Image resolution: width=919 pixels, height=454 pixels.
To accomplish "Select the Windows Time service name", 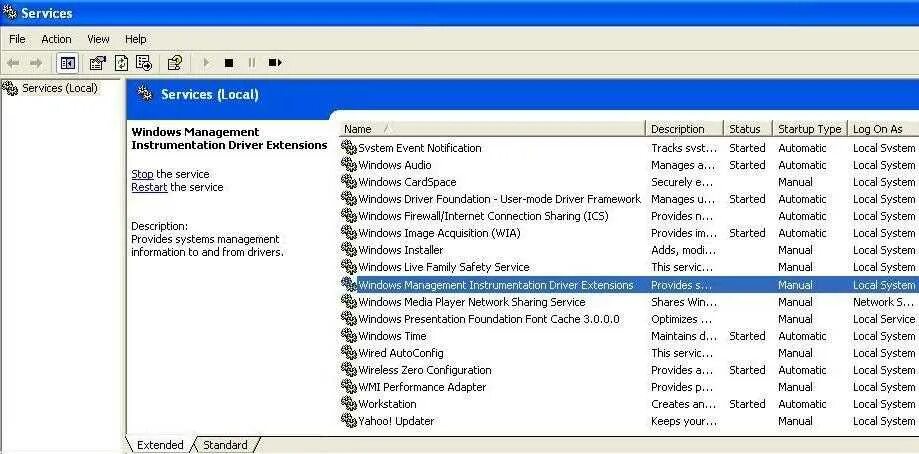I will pyautogui.click(x=392, y=336).
